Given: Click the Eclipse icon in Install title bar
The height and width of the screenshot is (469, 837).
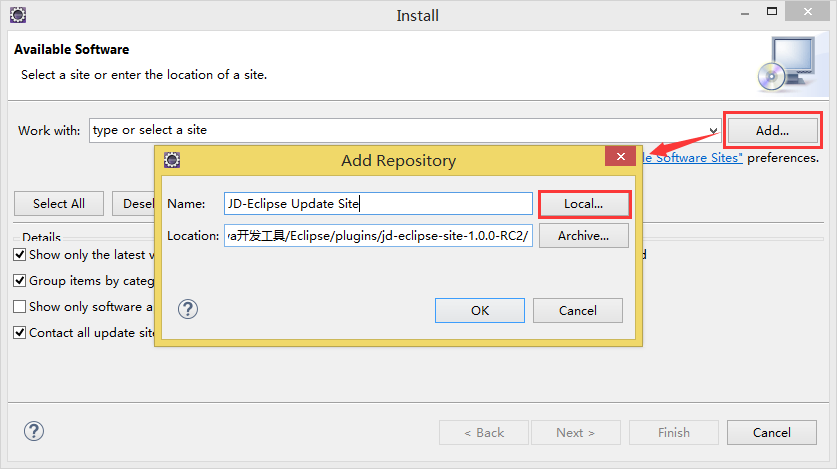Looking at the screenshot, I should (18, 15).
